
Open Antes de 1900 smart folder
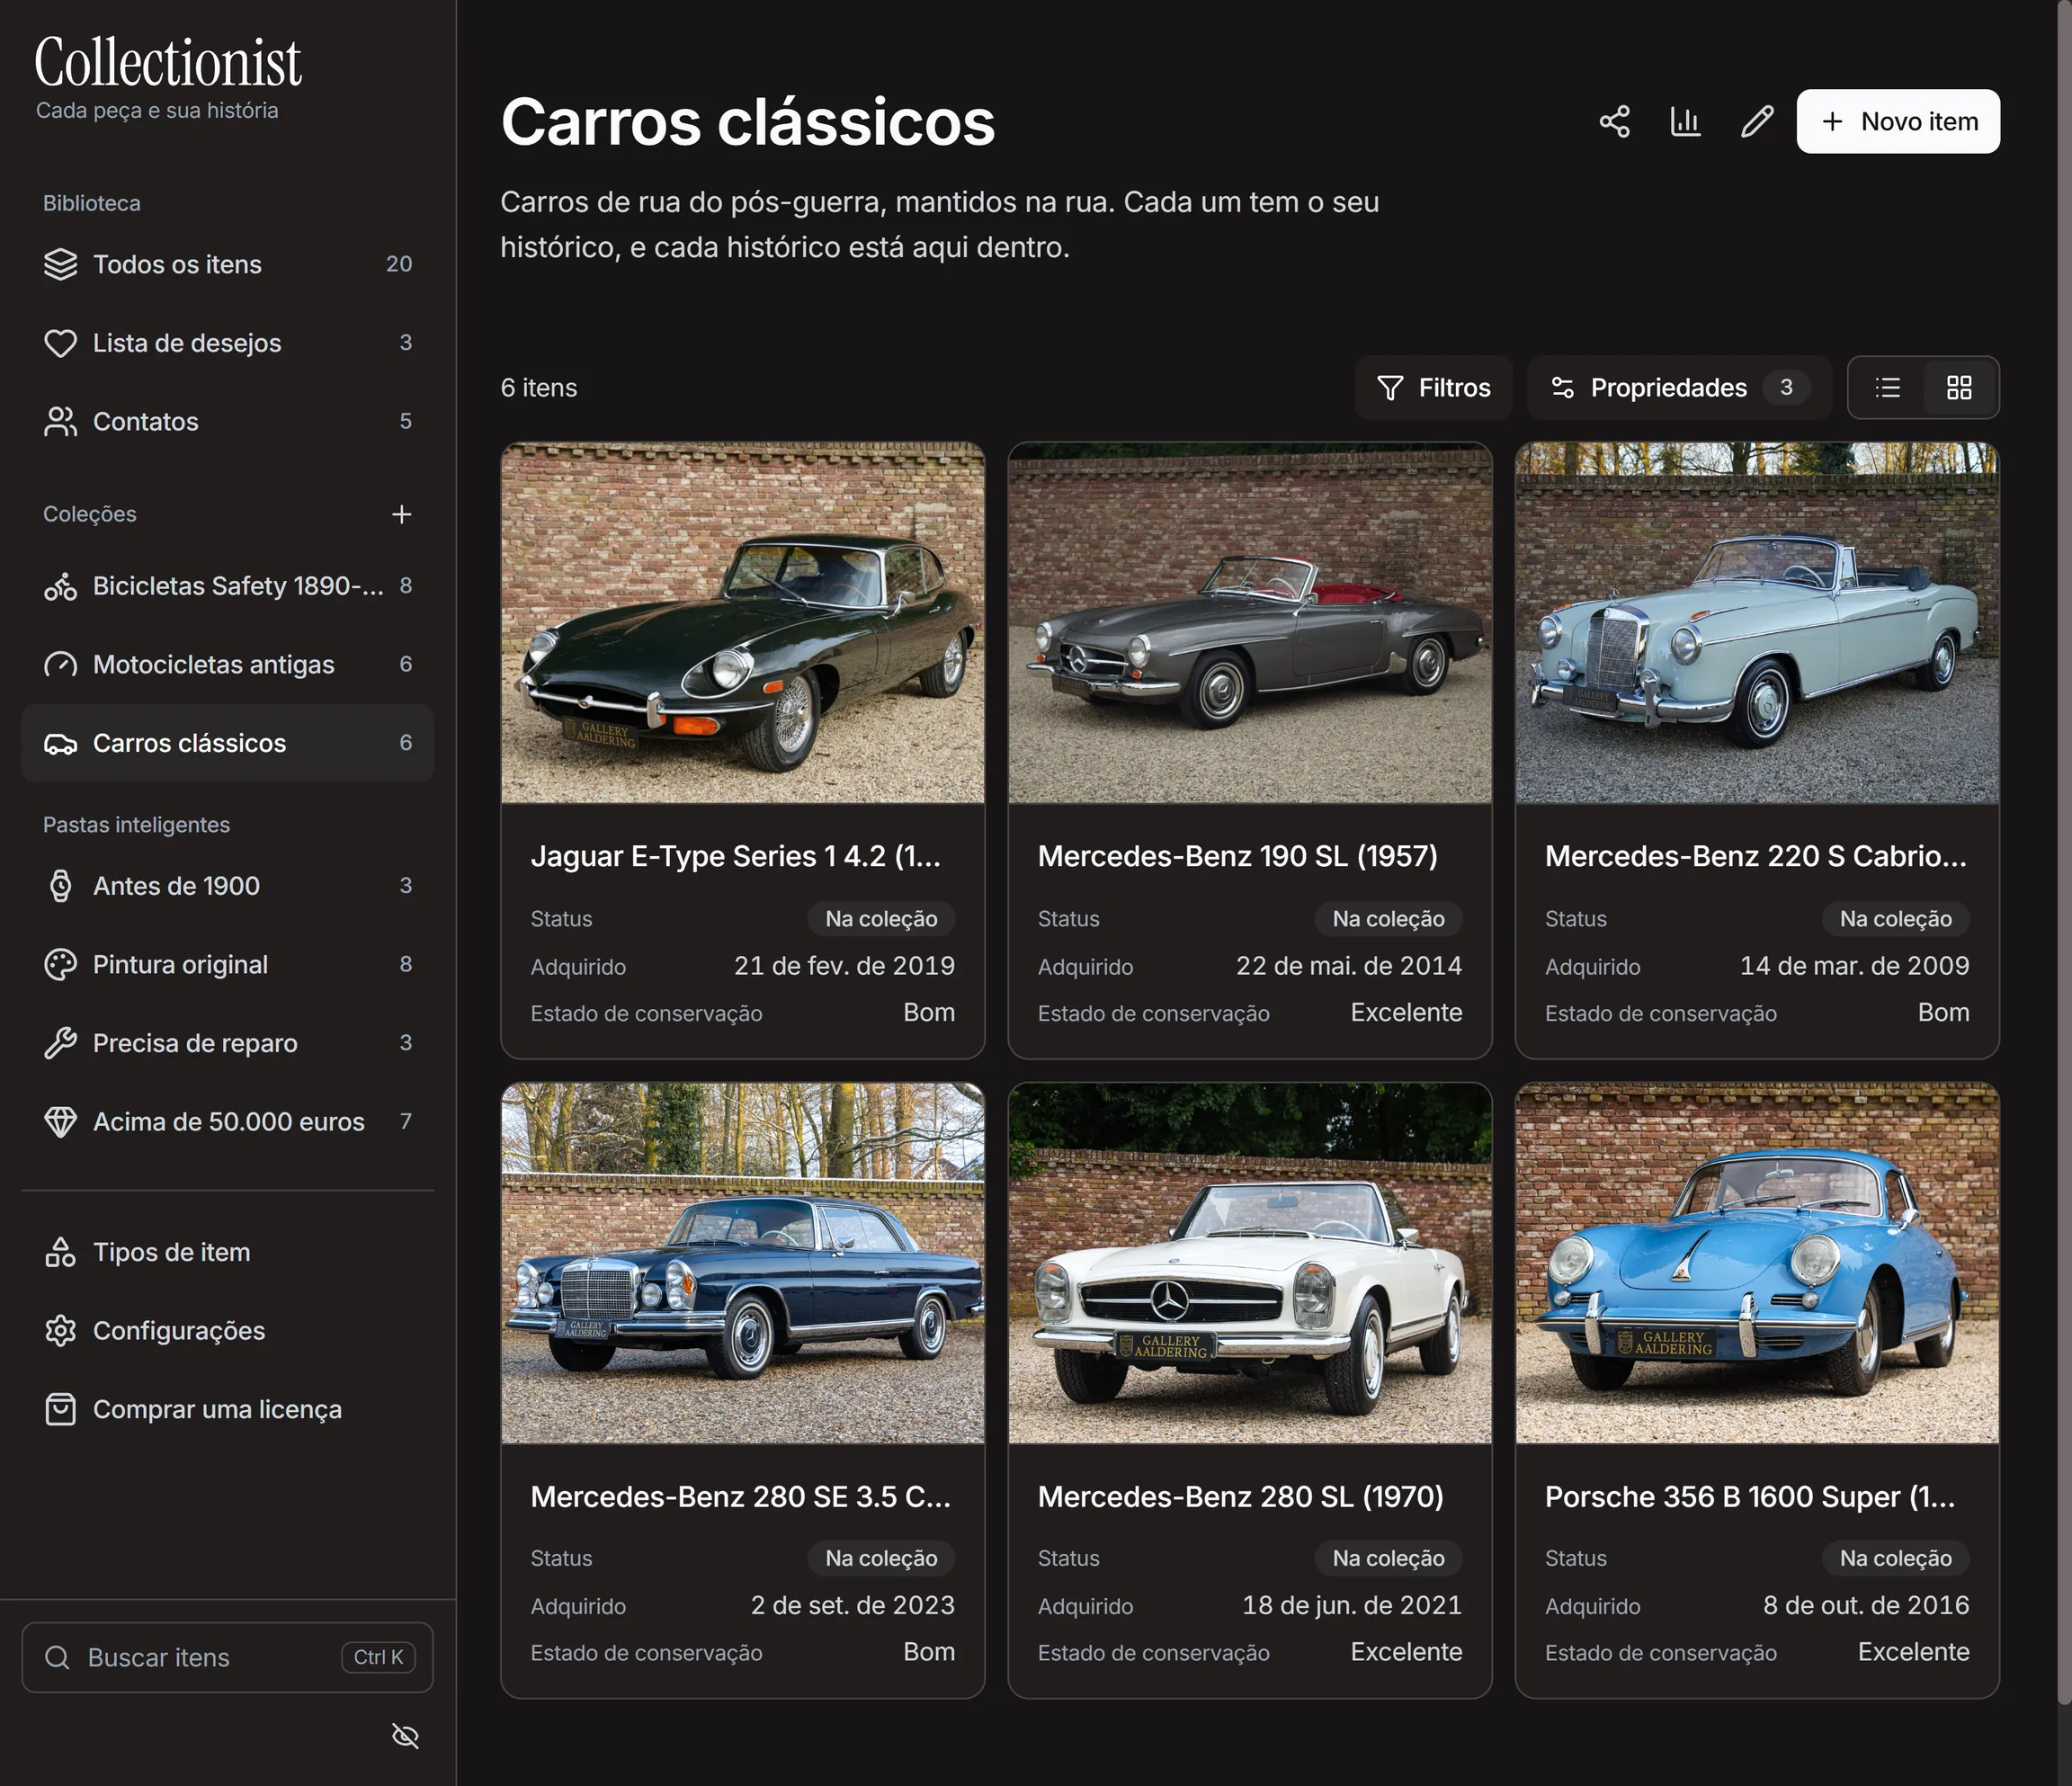point(228,886)
